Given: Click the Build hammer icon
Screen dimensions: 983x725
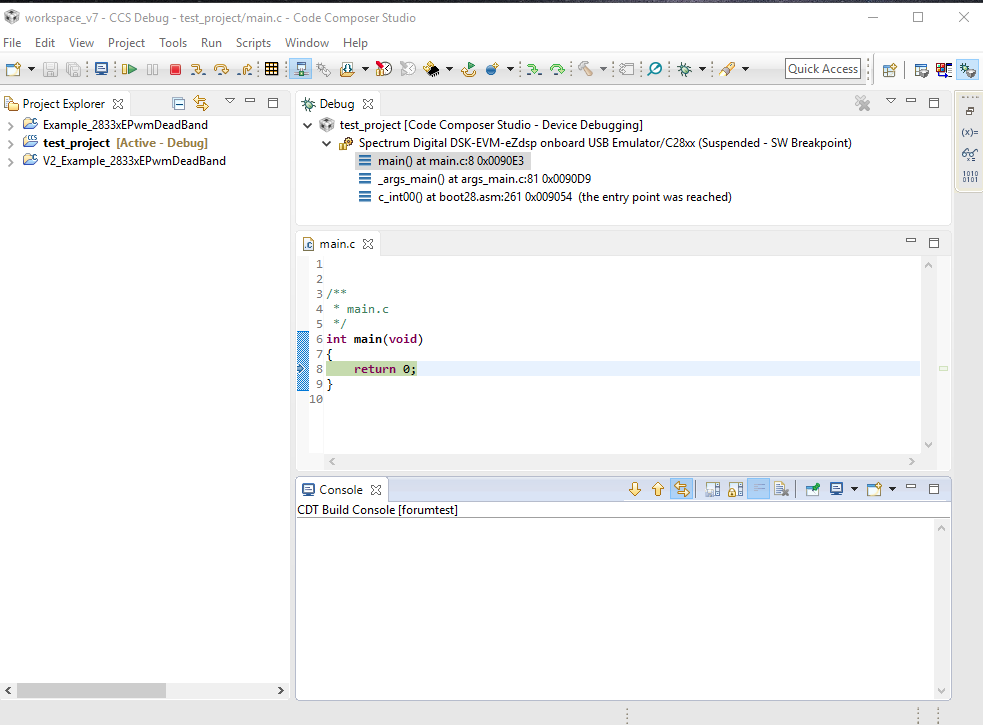Looking at the screenshot, I should (586, 69).
